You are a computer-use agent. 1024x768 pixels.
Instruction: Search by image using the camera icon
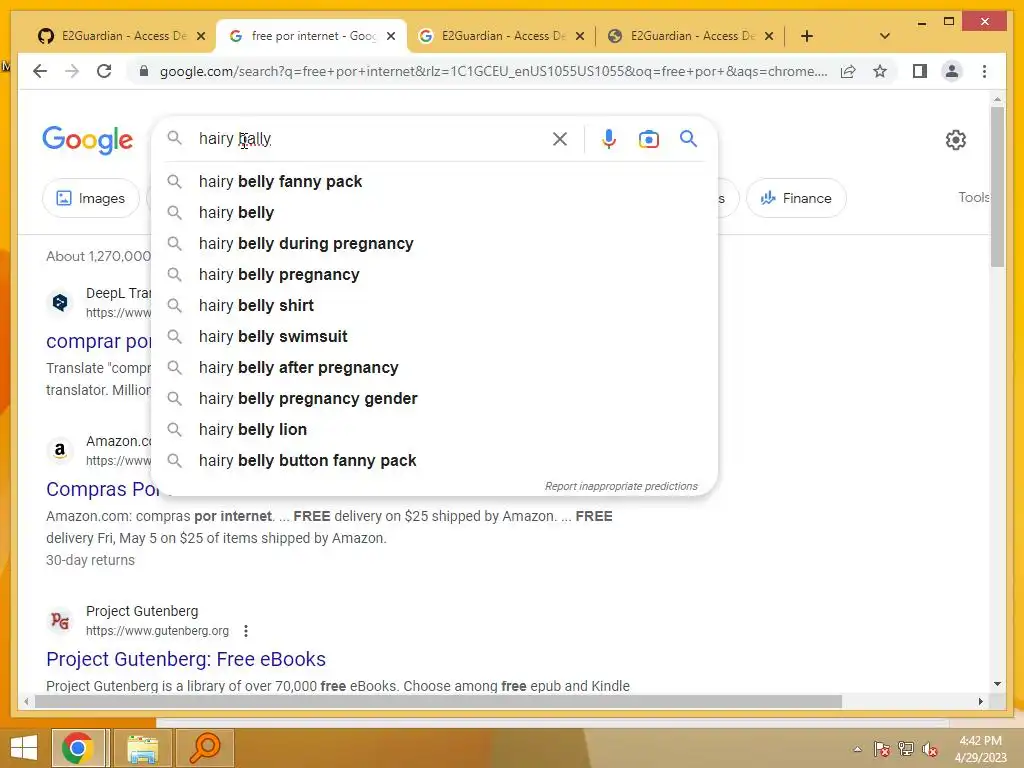[x=648, y=139]
